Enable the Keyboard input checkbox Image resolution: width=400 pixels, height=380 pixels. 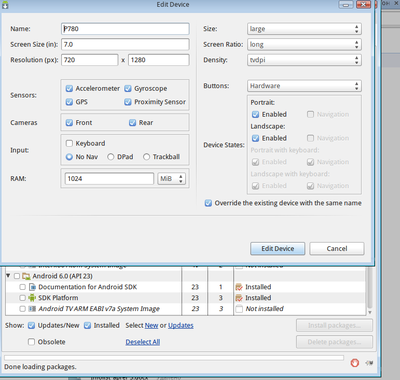[69, 143]
